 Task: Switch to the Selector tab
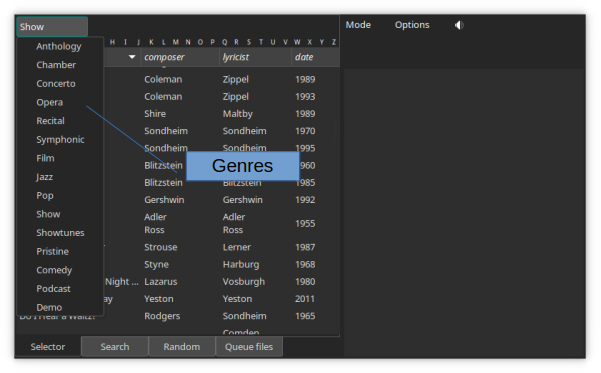pyautogui.click(x=48, y=347)
